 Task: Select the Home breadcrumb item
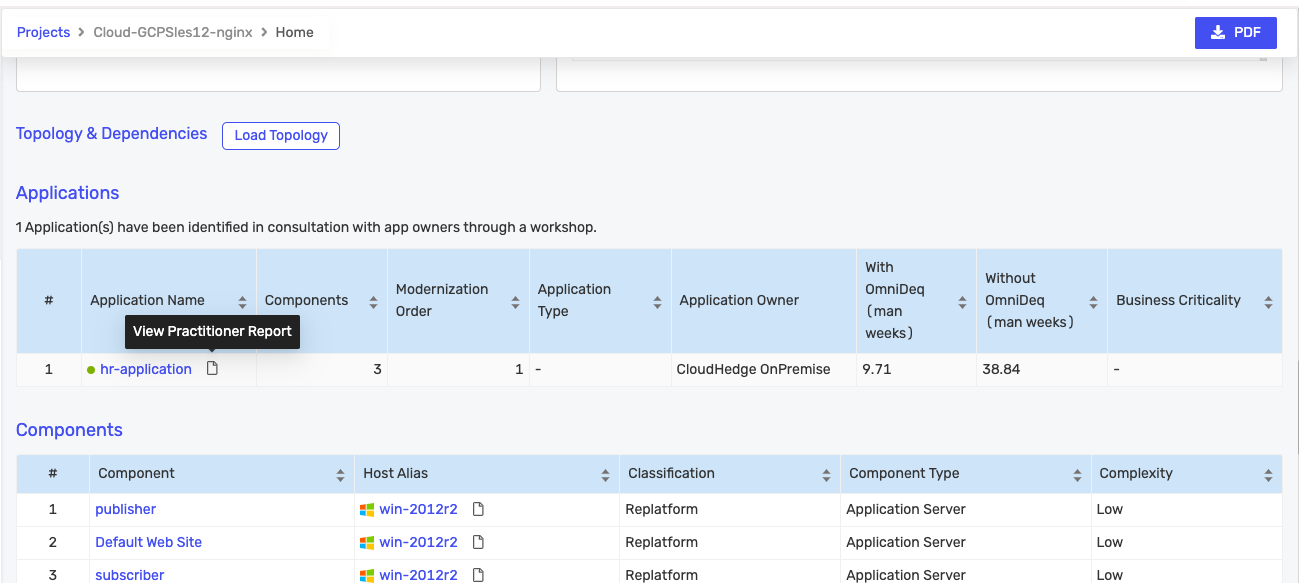click(x=295, y=32)
